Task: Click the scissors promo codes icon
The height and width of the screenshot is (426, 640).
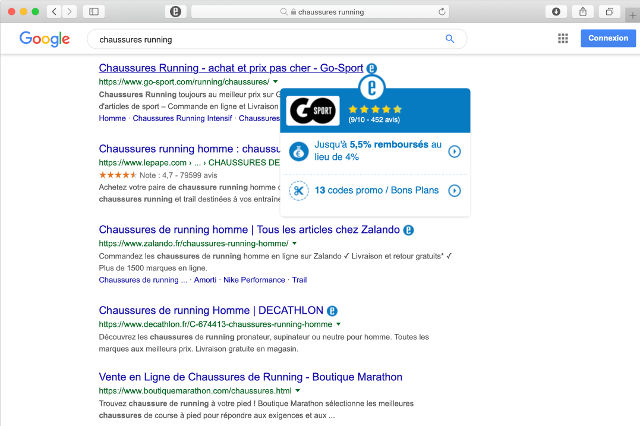Action: click(299, 191)
